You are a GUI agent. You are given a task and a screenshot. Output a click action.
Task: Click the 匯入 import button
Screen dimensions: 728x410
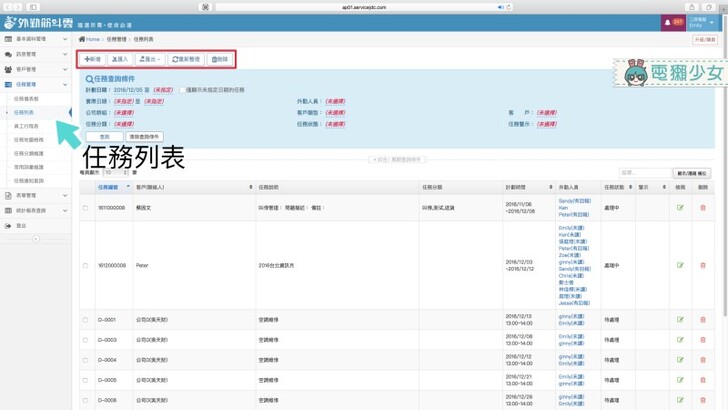coord(120,60)
